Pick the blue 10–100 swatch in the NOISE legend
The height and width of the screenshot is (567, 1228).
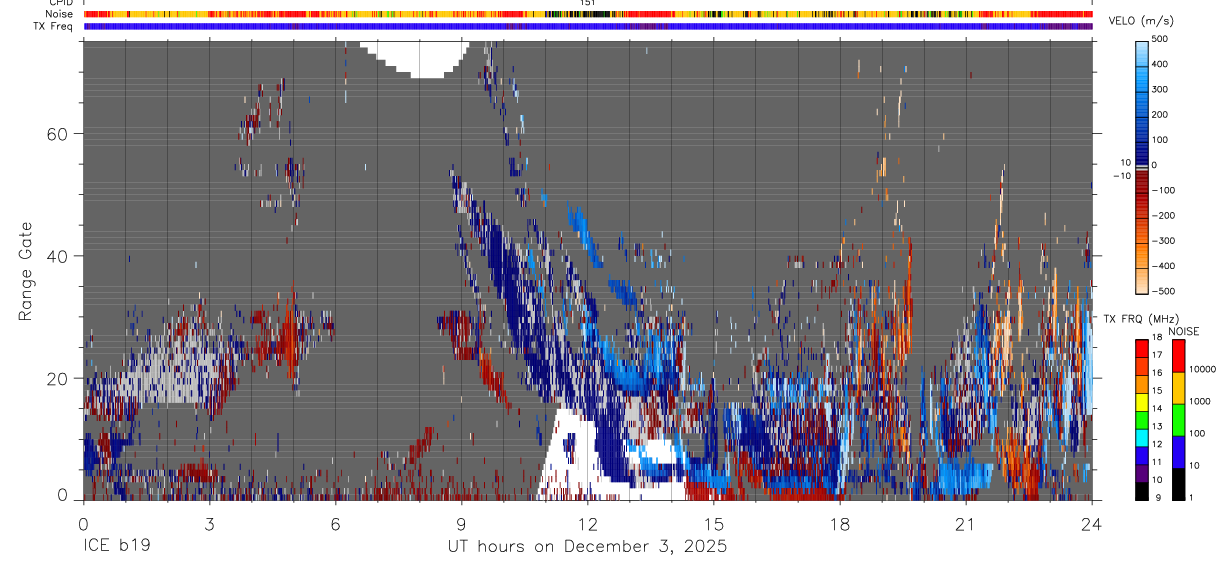point(1178,452)
